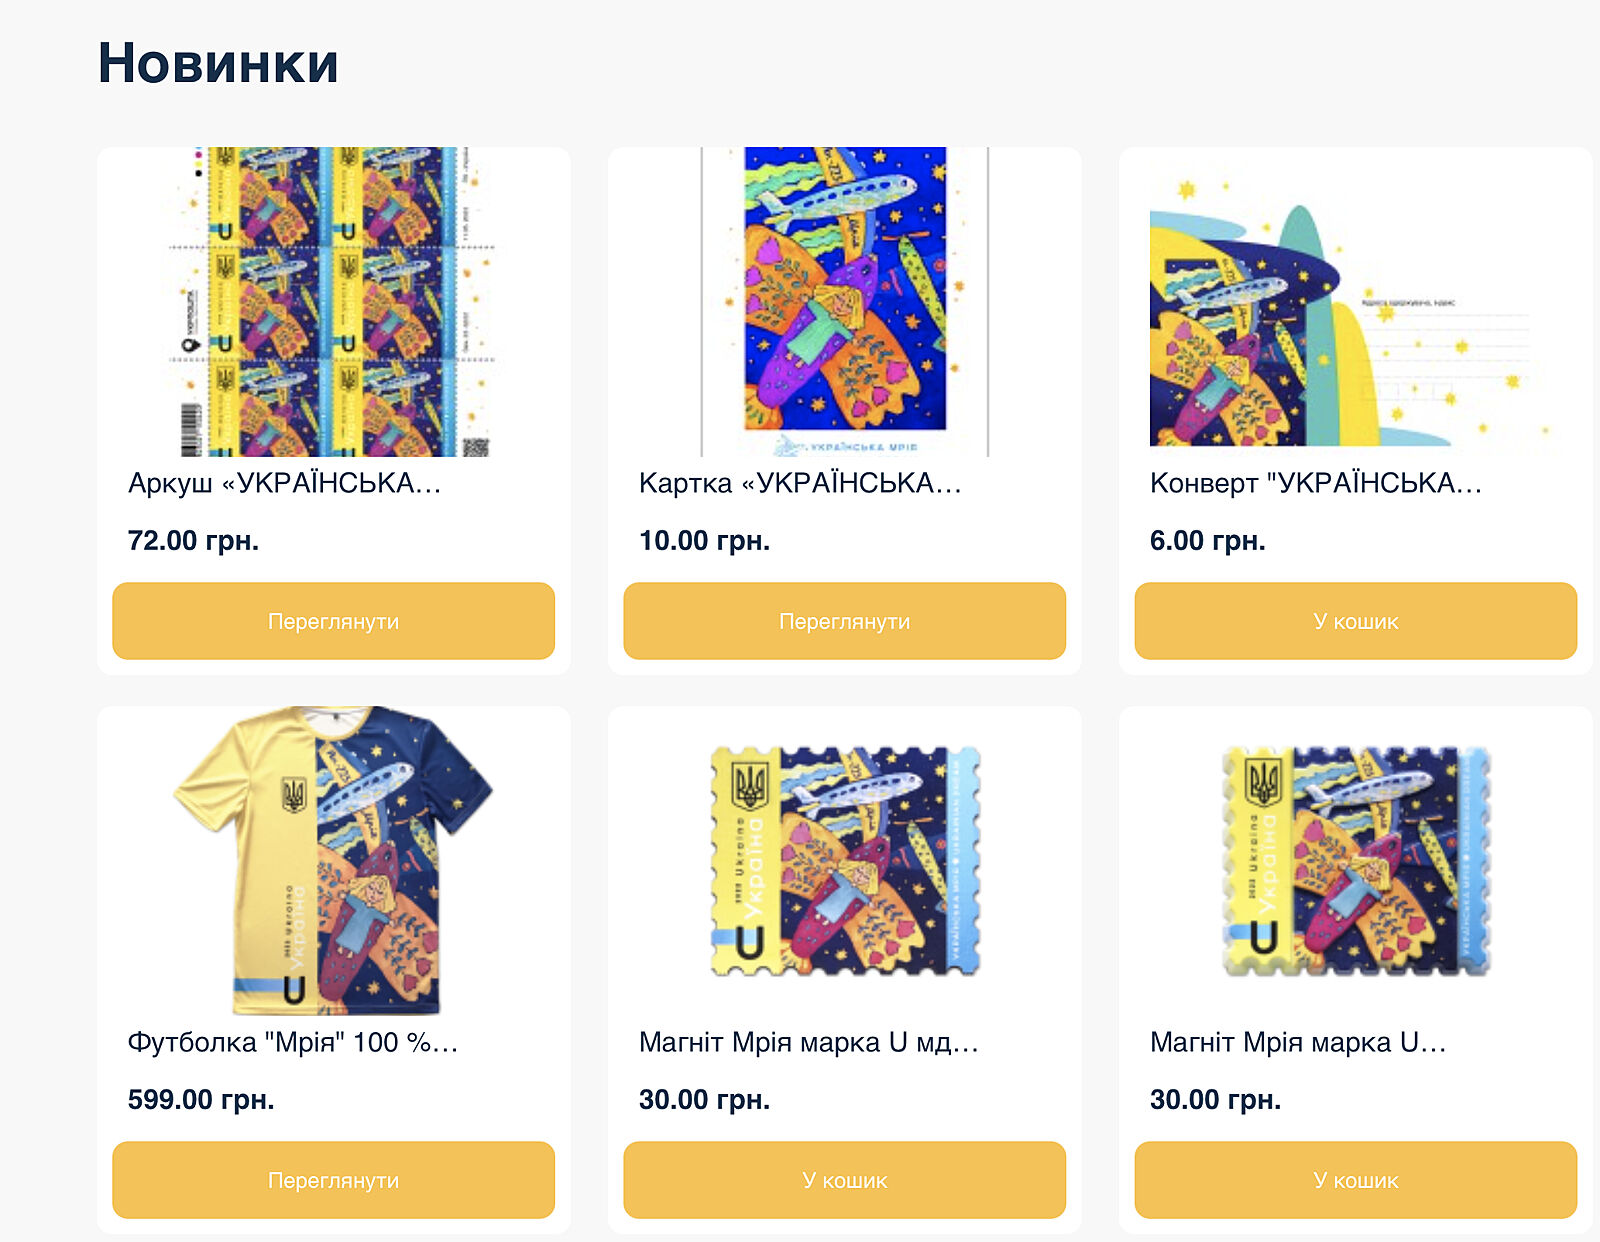Click the Переглянути button under the Футболка "Мрія"

tap(333, 1180)
